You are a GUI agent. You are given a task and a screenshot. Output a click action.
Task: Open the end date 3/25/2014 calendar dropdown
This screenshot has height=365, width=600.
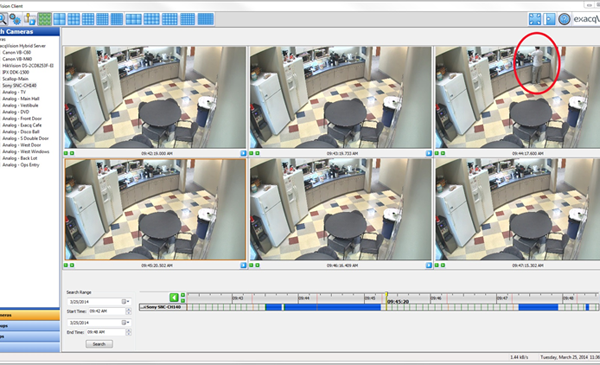tap(125, 323)
